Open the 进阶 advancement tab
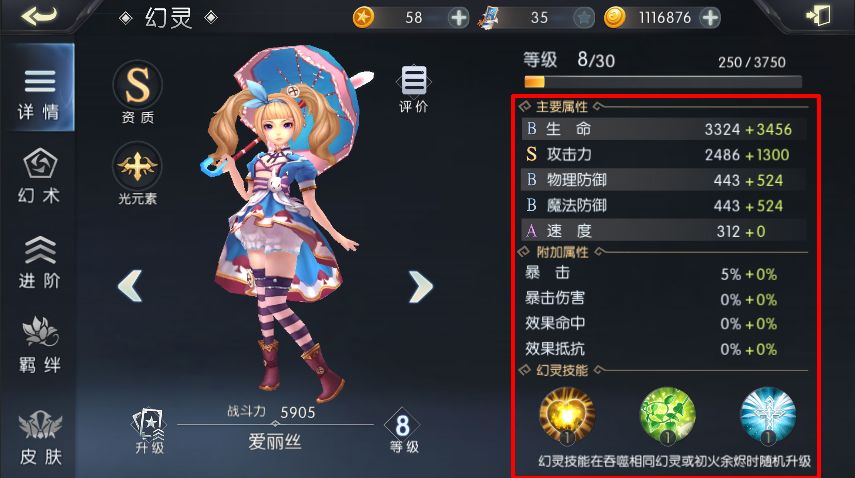The width and height of the screenshot is (855, 478). coord(39,262)
